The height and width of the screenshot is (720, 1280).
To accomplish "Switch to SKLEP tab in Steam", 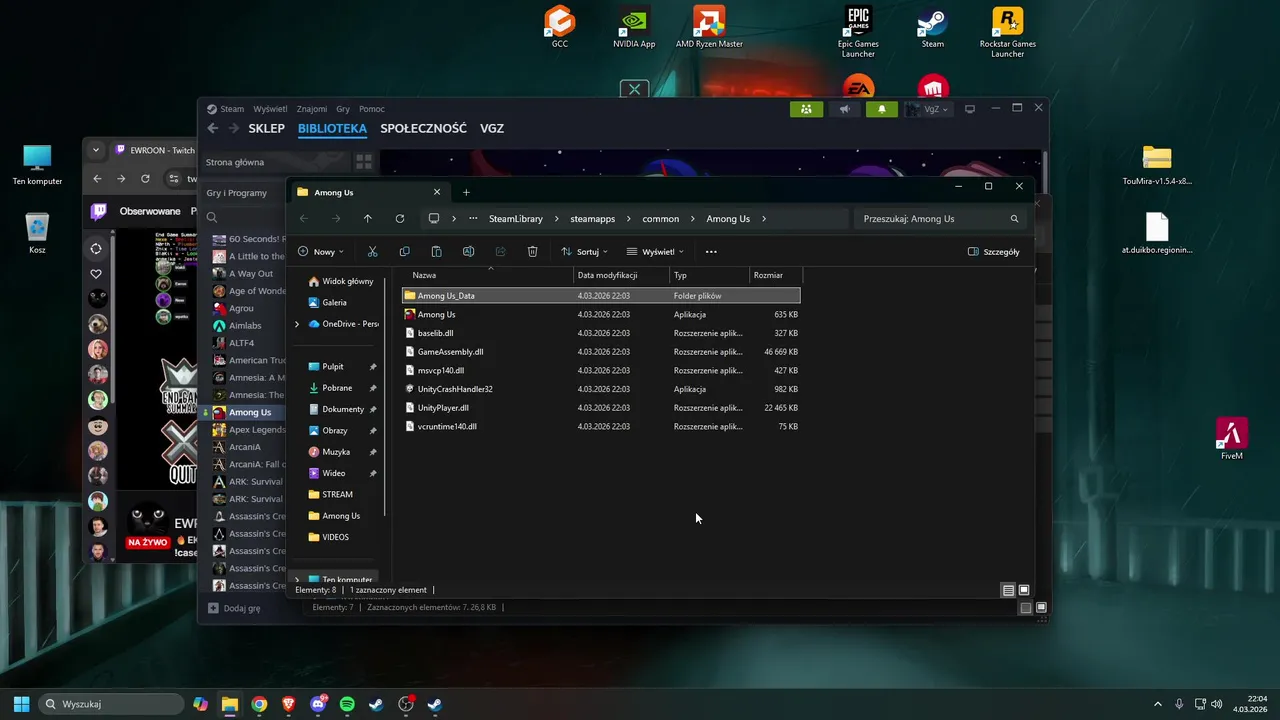I will pyautogui.click(x=267, y=129).
